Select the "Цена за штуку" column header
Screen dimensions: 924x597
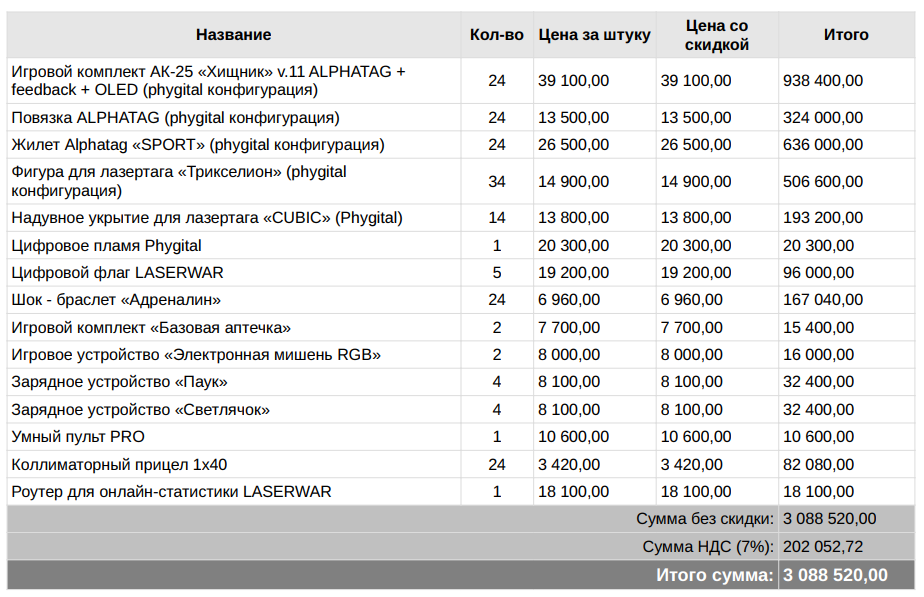[594, 35]
